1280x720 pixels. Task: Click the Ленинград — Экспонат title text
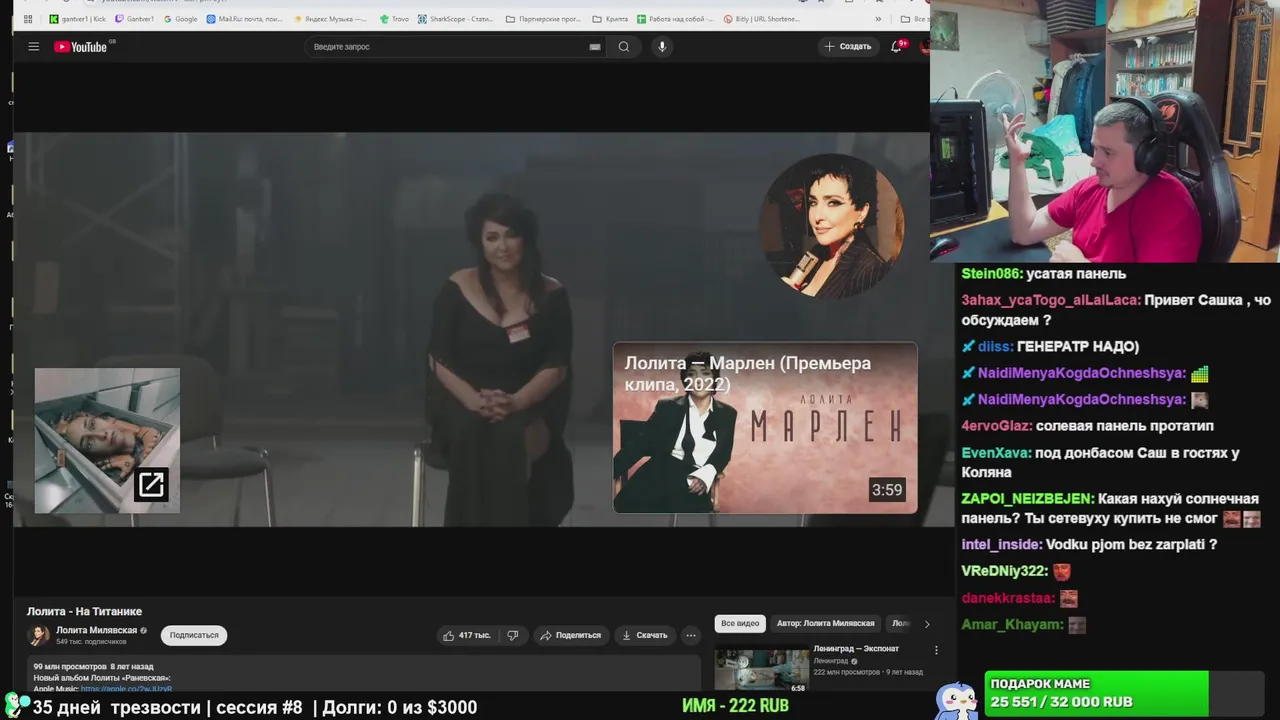click(x=856, y=649)
